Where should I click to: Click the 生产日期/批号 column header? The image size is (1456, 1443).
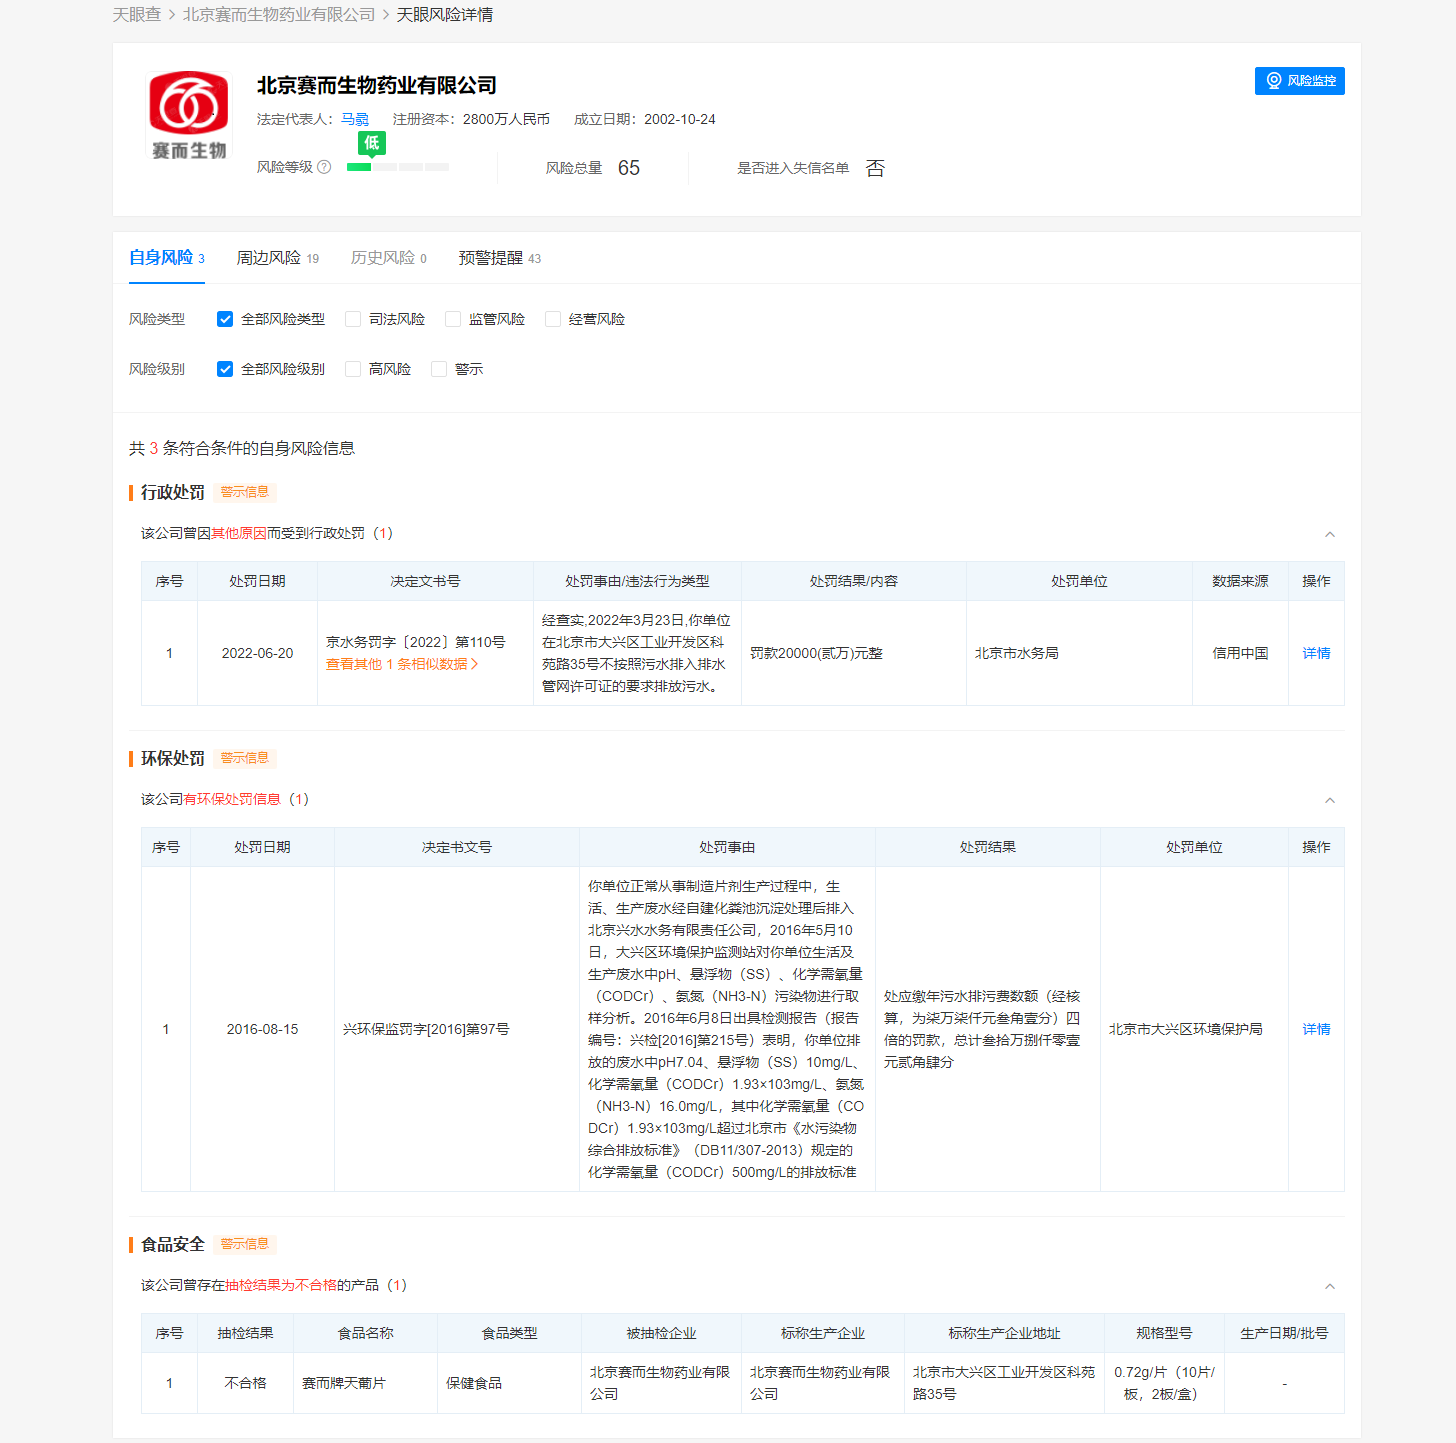(x=1284, y=1333)
